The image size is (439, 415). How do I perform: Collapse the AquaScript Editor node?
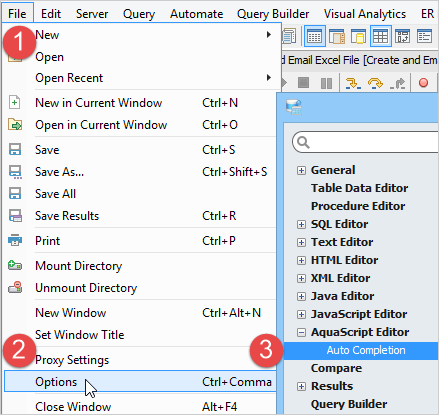[301, 333]
